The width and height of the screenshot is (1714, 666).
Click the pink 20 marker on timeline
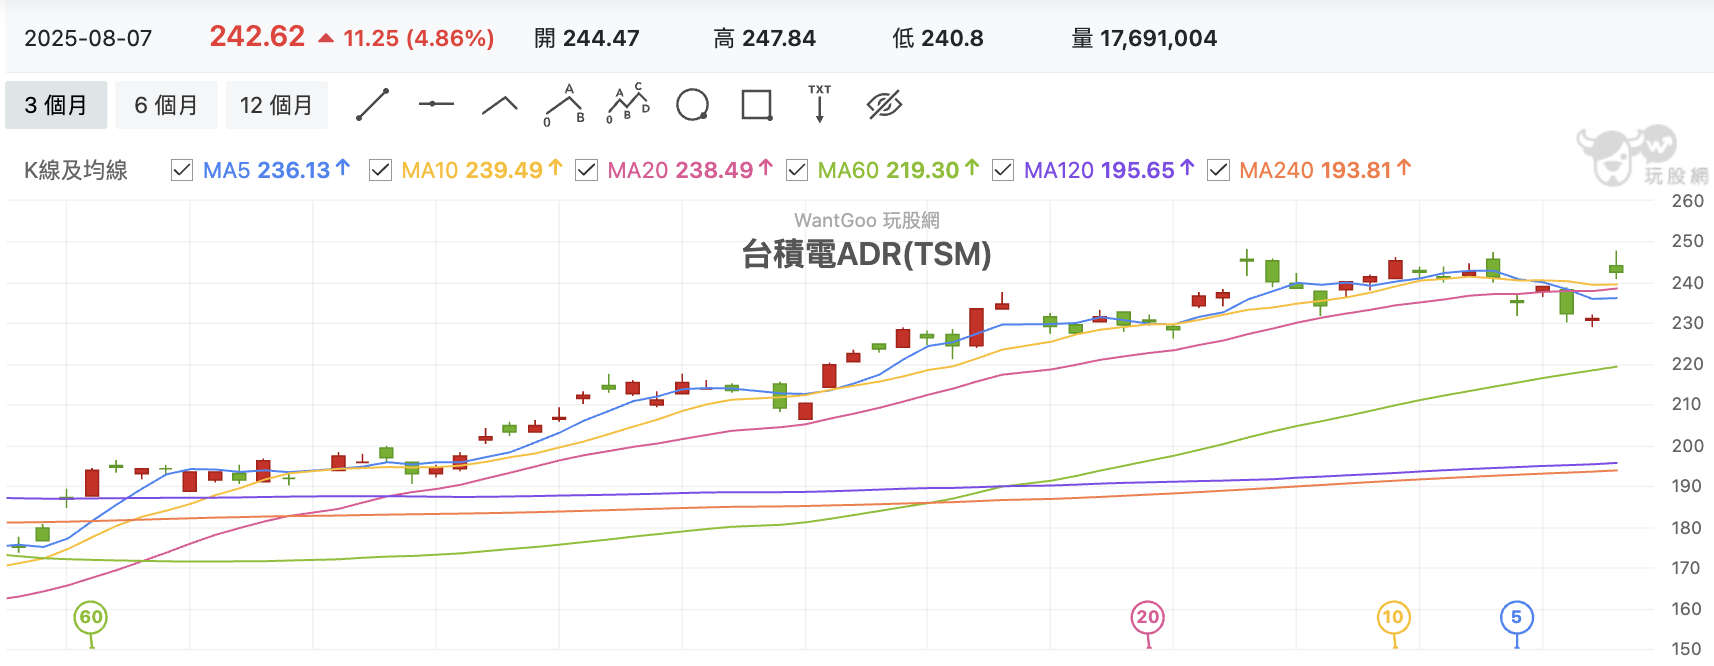[x=1148, y=617]
